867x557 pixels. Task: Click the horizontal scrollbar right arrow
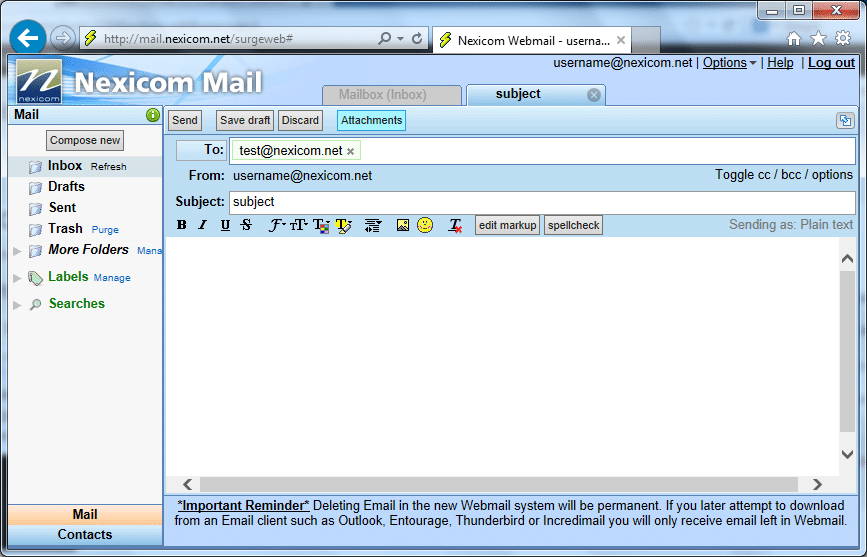click(817, 485)
